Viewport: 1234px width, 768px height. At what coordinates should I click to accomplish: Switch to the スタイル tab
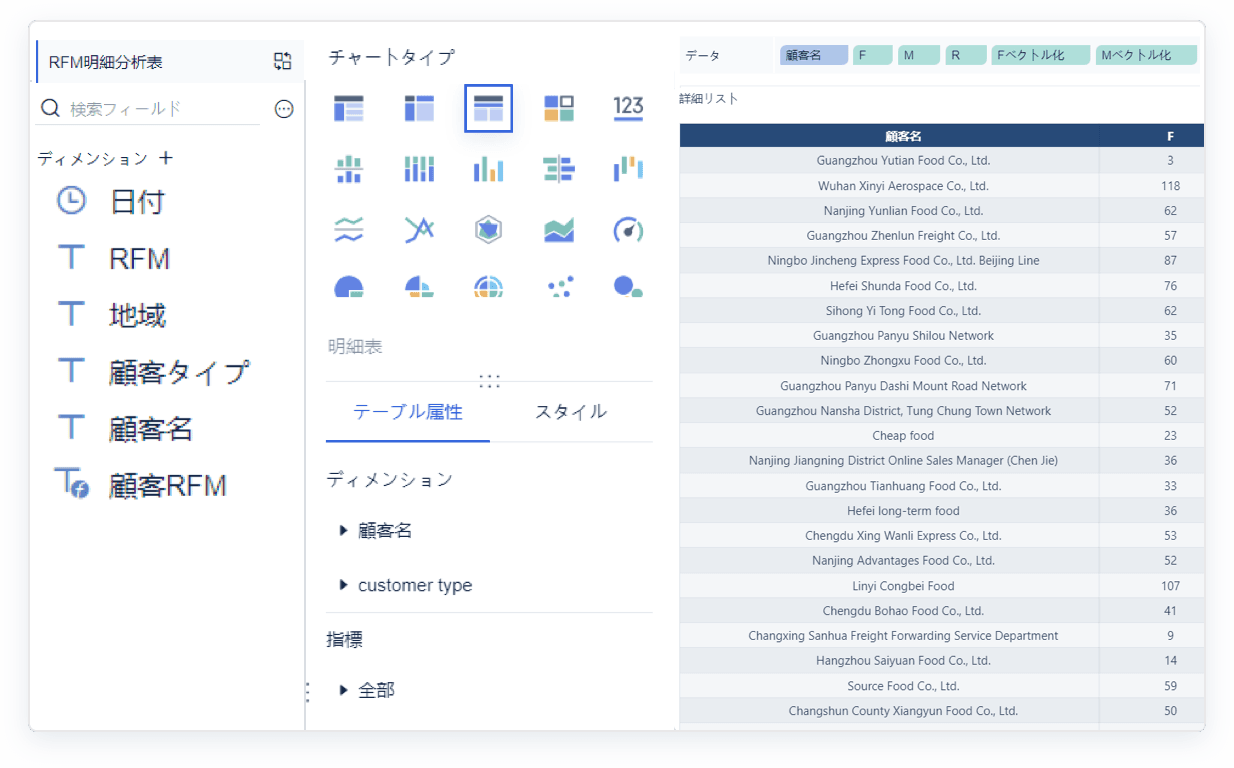570,412
